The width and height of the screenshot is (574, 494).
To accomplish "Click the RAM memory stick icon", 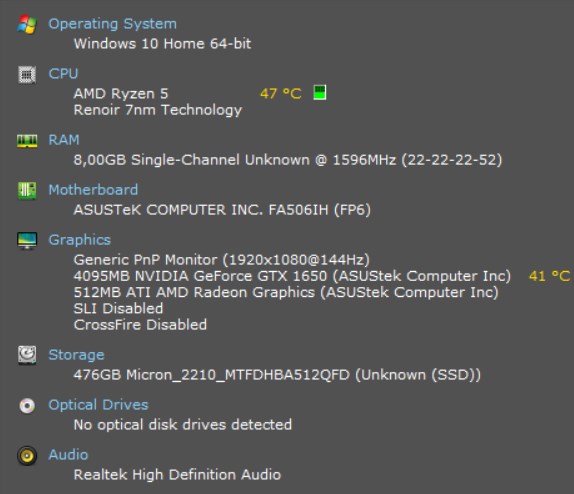I will [x=27, y=141].
